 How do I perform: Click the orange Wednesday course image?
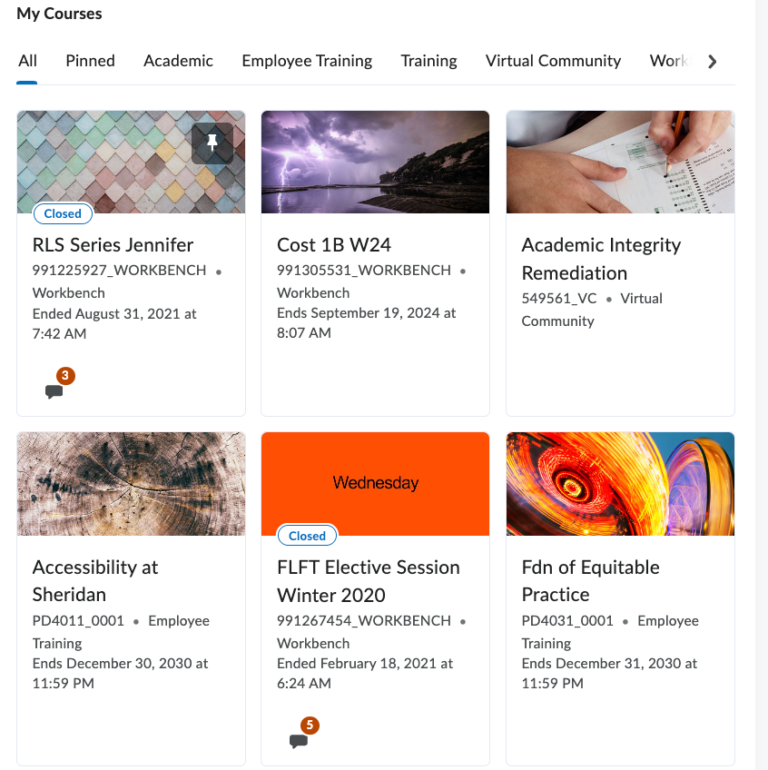(x=375, y=484)
